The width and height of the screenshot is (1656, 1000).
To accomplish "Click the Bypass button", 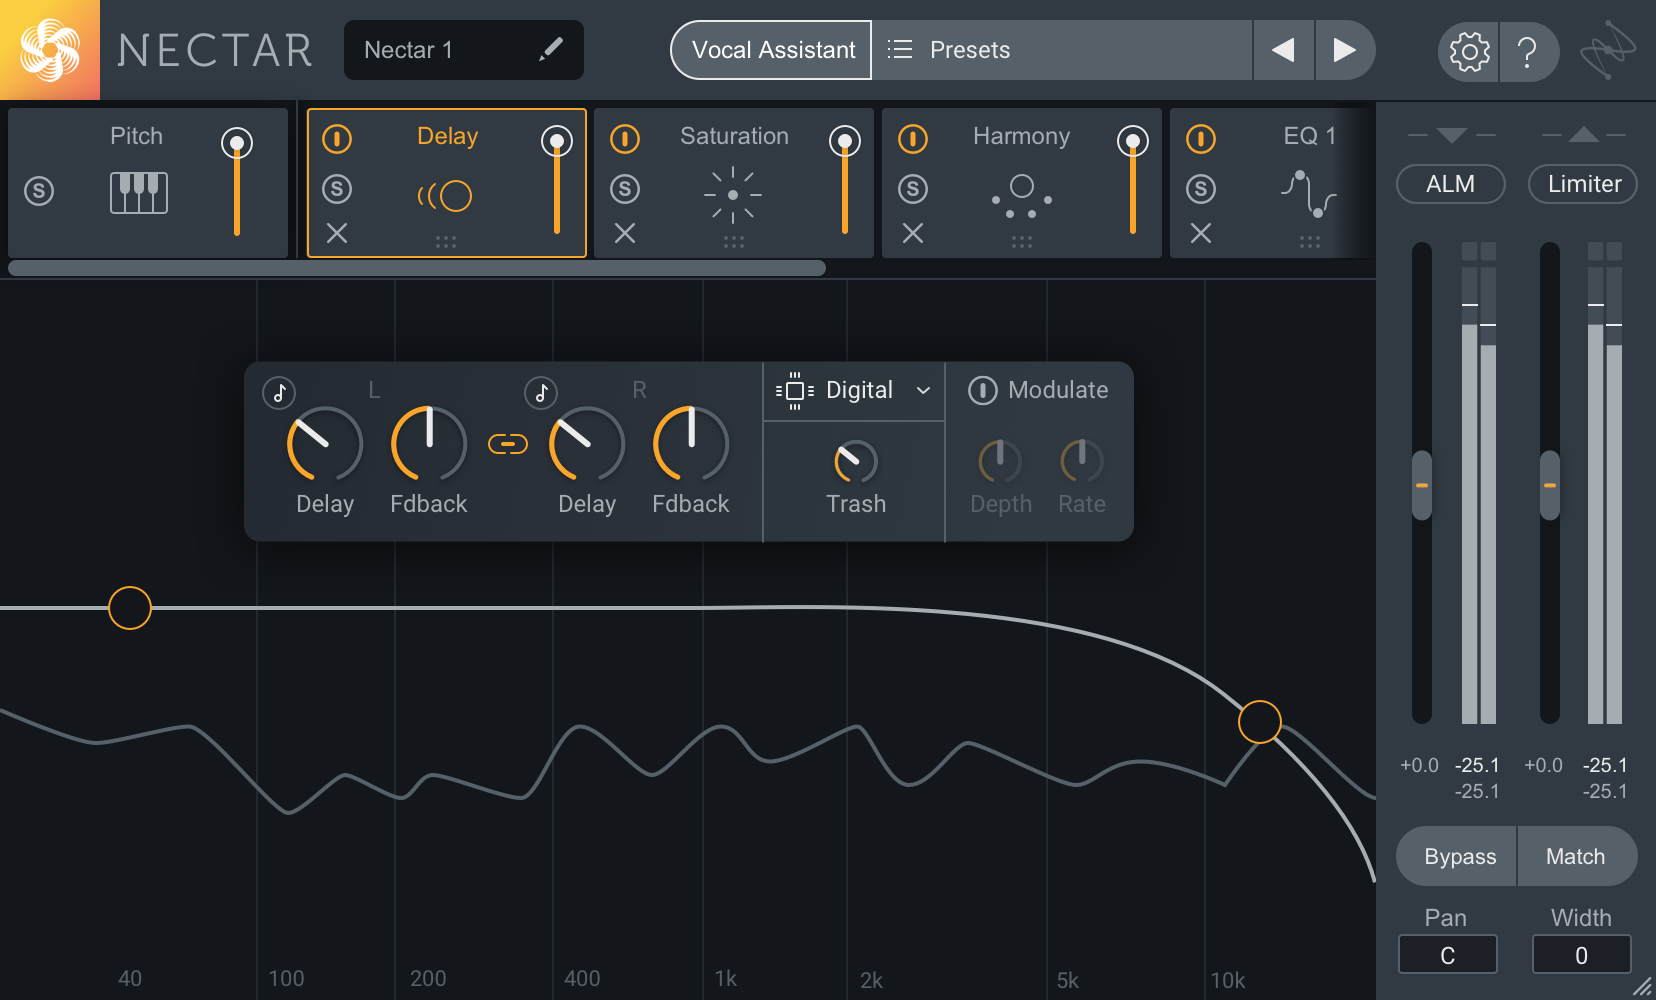I will click(x=1459, y=857).
